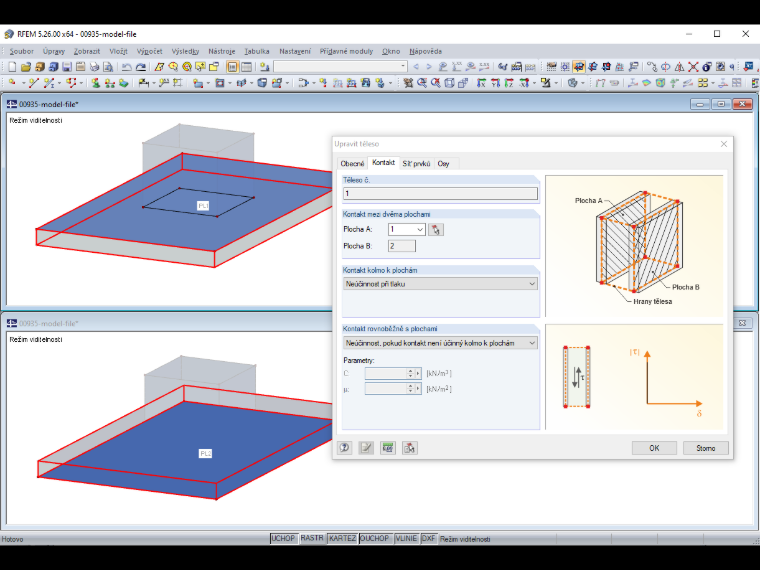Toggle VLINIE guidelines in status bar
Viewport: 760px width, 570px height.
[x=406, y=538]
